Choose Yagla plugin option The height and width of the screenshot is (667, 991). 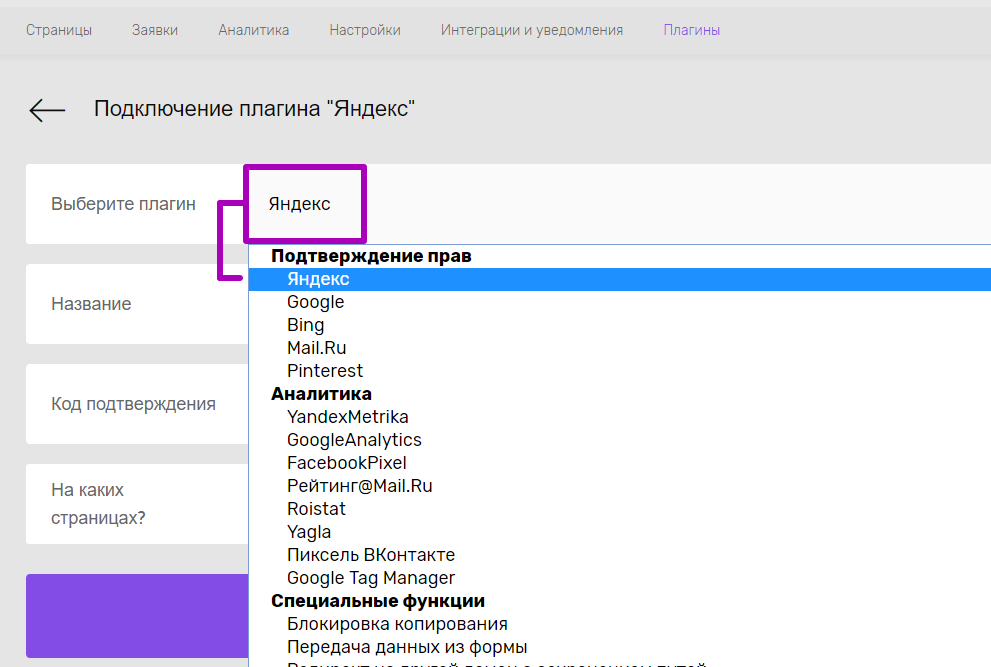(619, 532)
